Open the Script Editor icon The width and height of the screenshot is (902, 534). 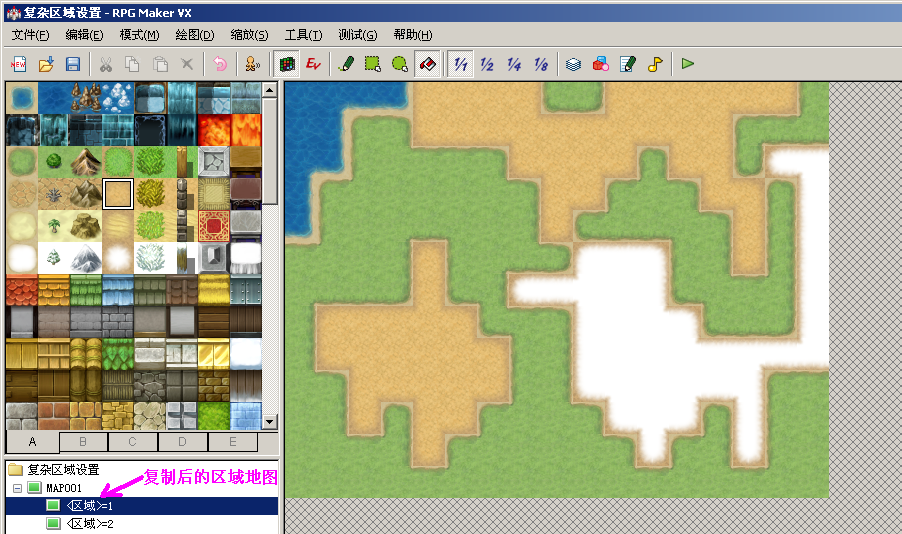(628, 64)
